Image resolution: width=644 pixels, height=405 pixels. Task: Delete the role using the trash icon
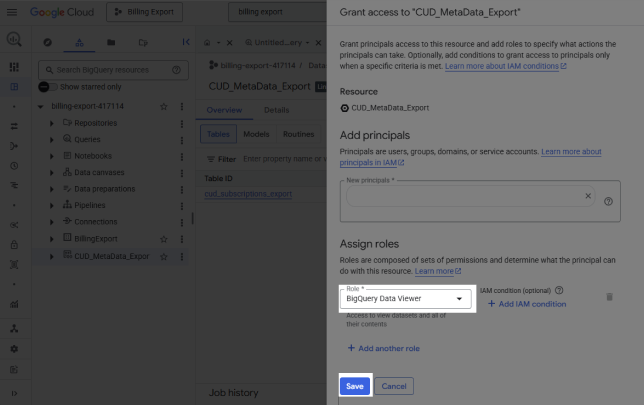pyautogui.click(x=609, y=297)
